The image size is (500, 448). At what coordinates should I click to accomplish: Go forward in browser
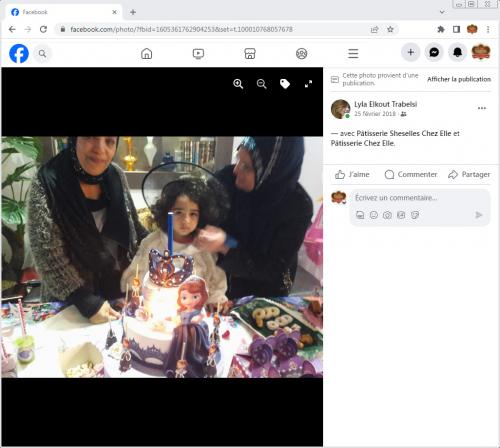28,29
